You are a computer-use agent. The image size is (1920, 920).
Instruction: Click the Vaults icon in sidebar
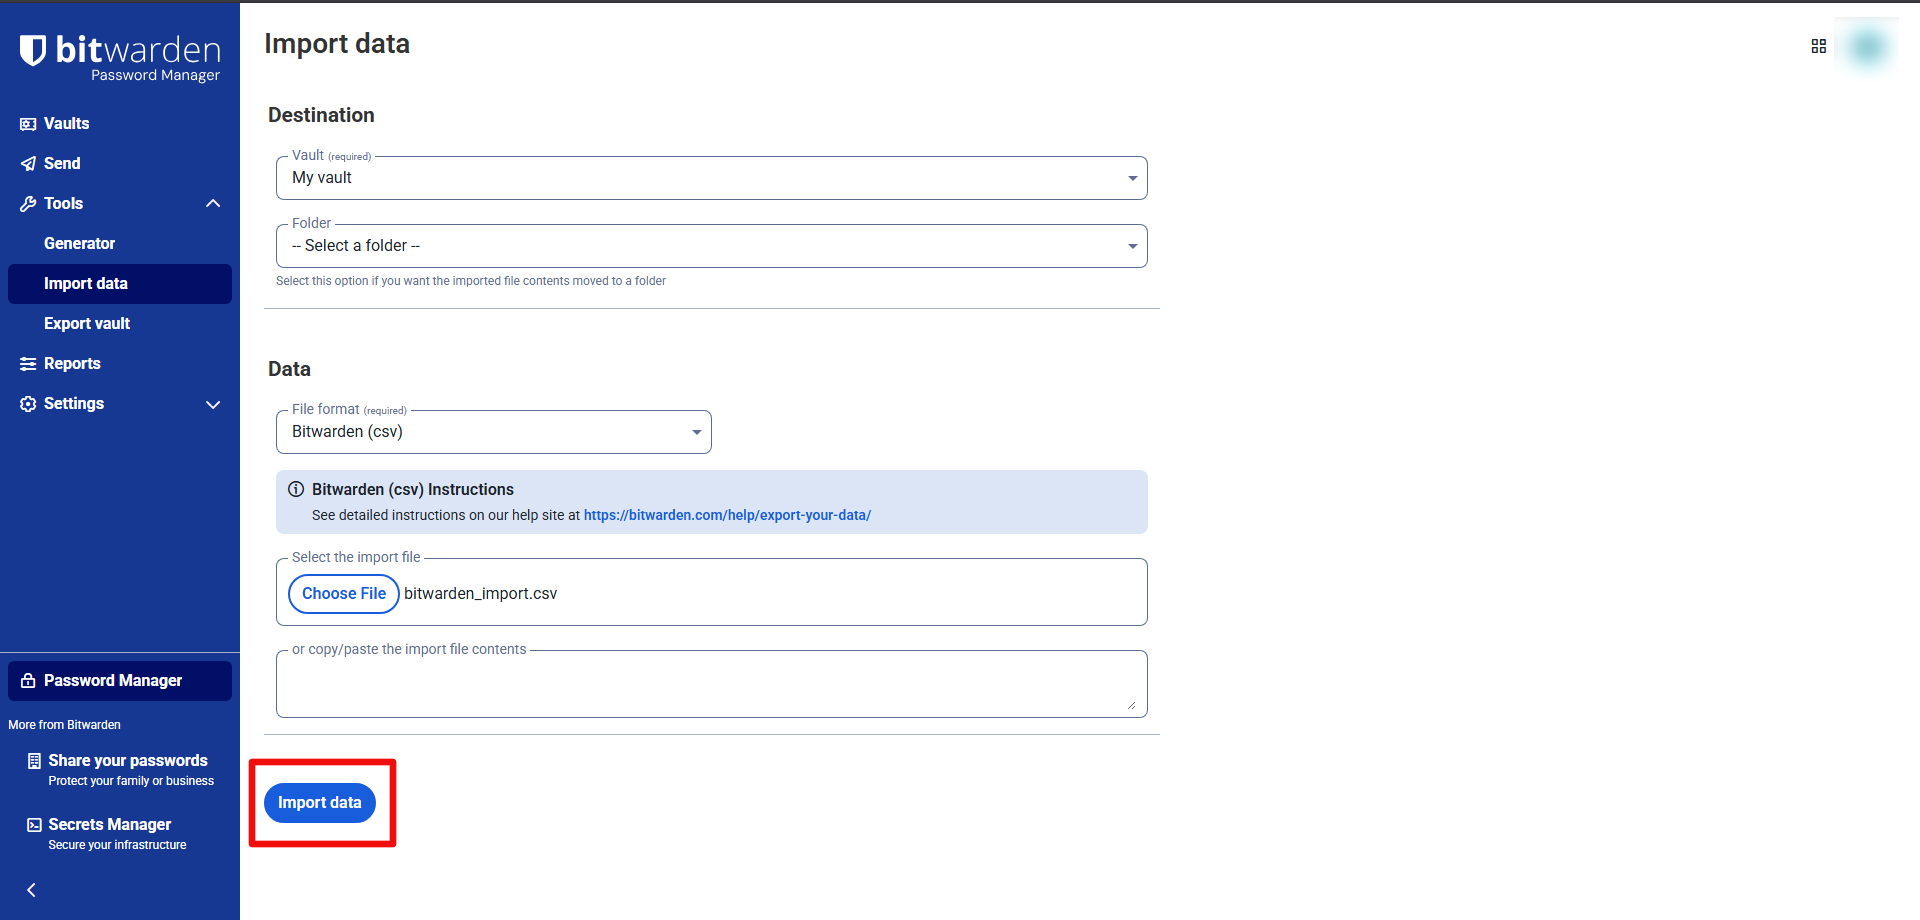click(x=28, y=124)
